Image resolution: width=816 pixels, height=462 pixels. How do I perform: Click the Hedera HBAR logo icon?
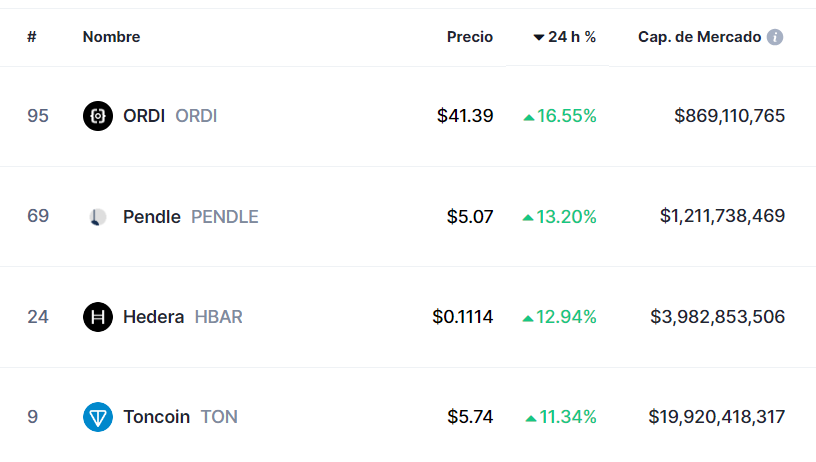pos(98,317)
